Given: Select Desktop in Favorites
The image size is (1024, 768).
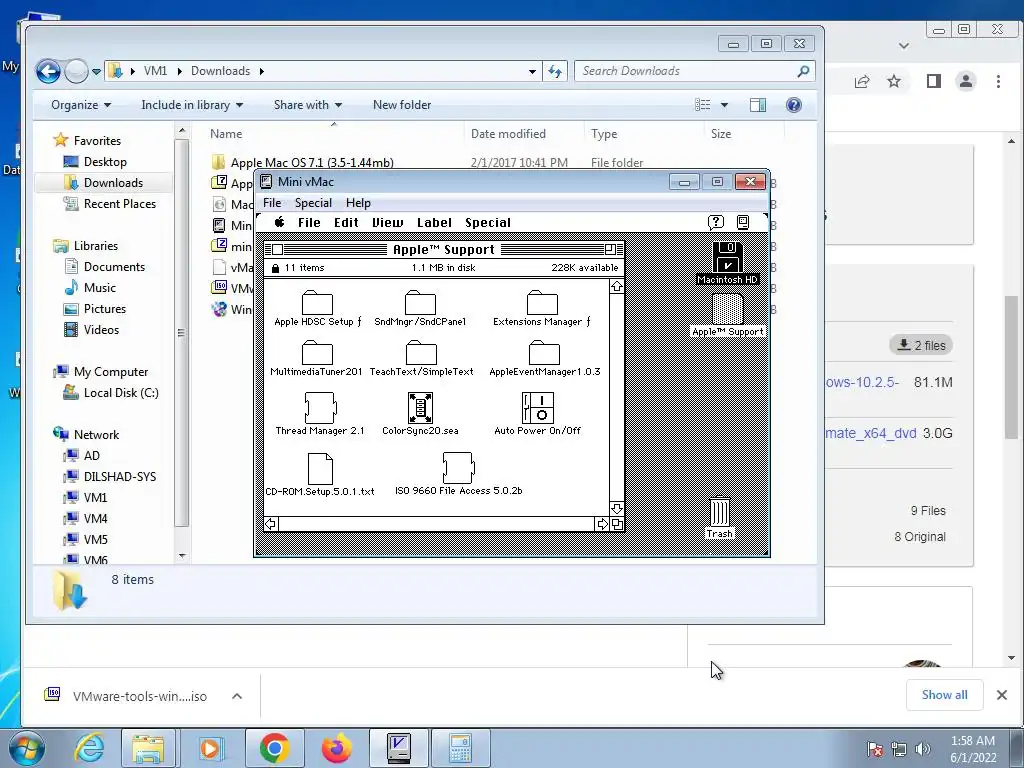Looking at the screenshot, I should tap(105, 162).
